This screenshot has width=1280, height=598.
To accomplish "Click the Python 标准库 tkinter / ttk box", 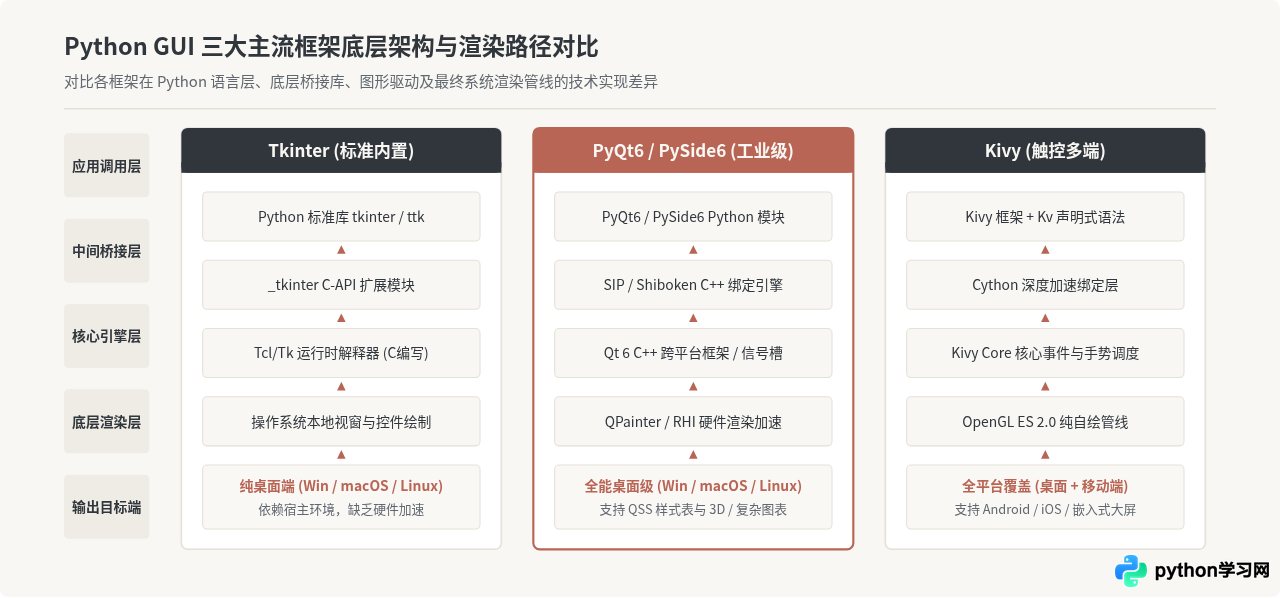I will (341, 217).
